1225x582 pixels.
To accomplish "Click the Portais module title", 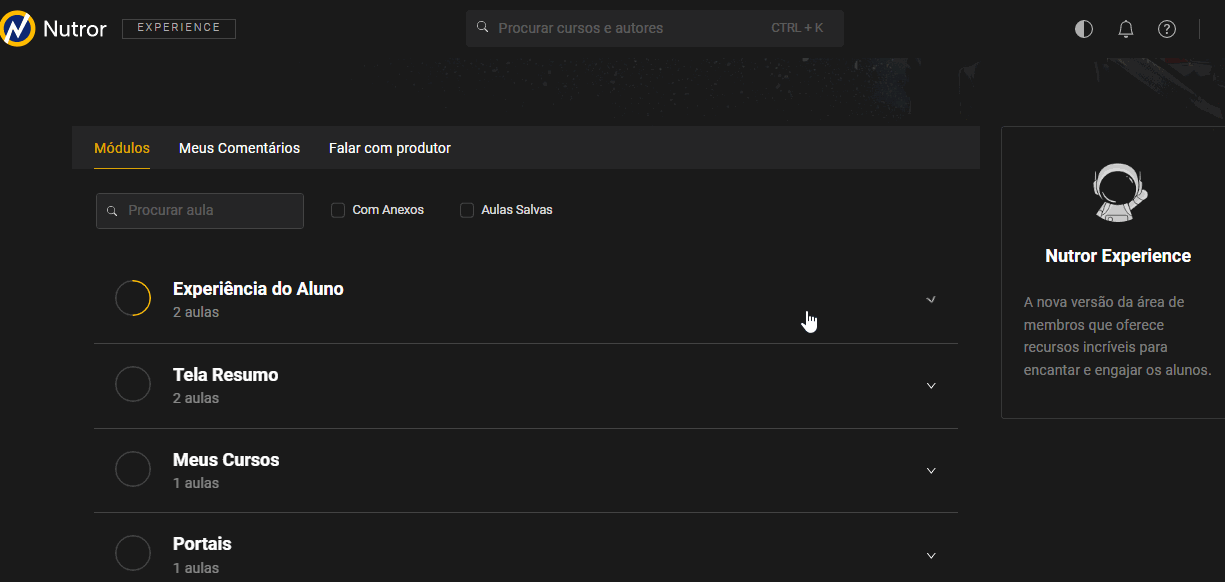I will click(202, 544).
